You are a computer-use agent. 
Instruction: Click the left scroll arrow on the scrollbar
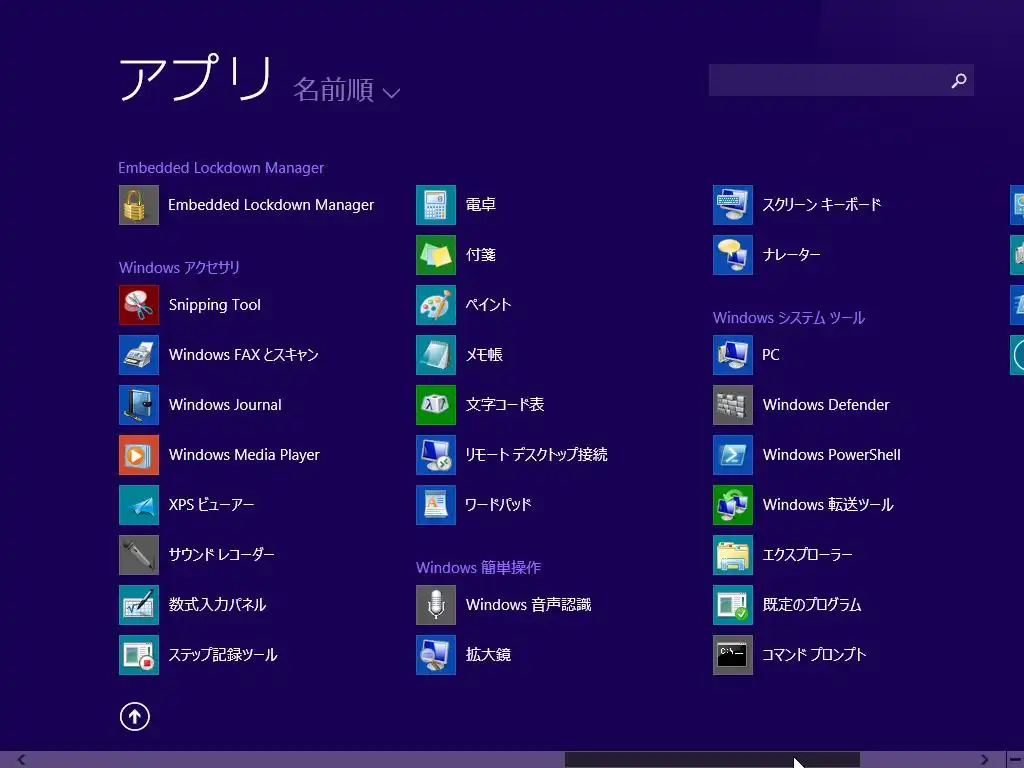[x=22, y=760]
